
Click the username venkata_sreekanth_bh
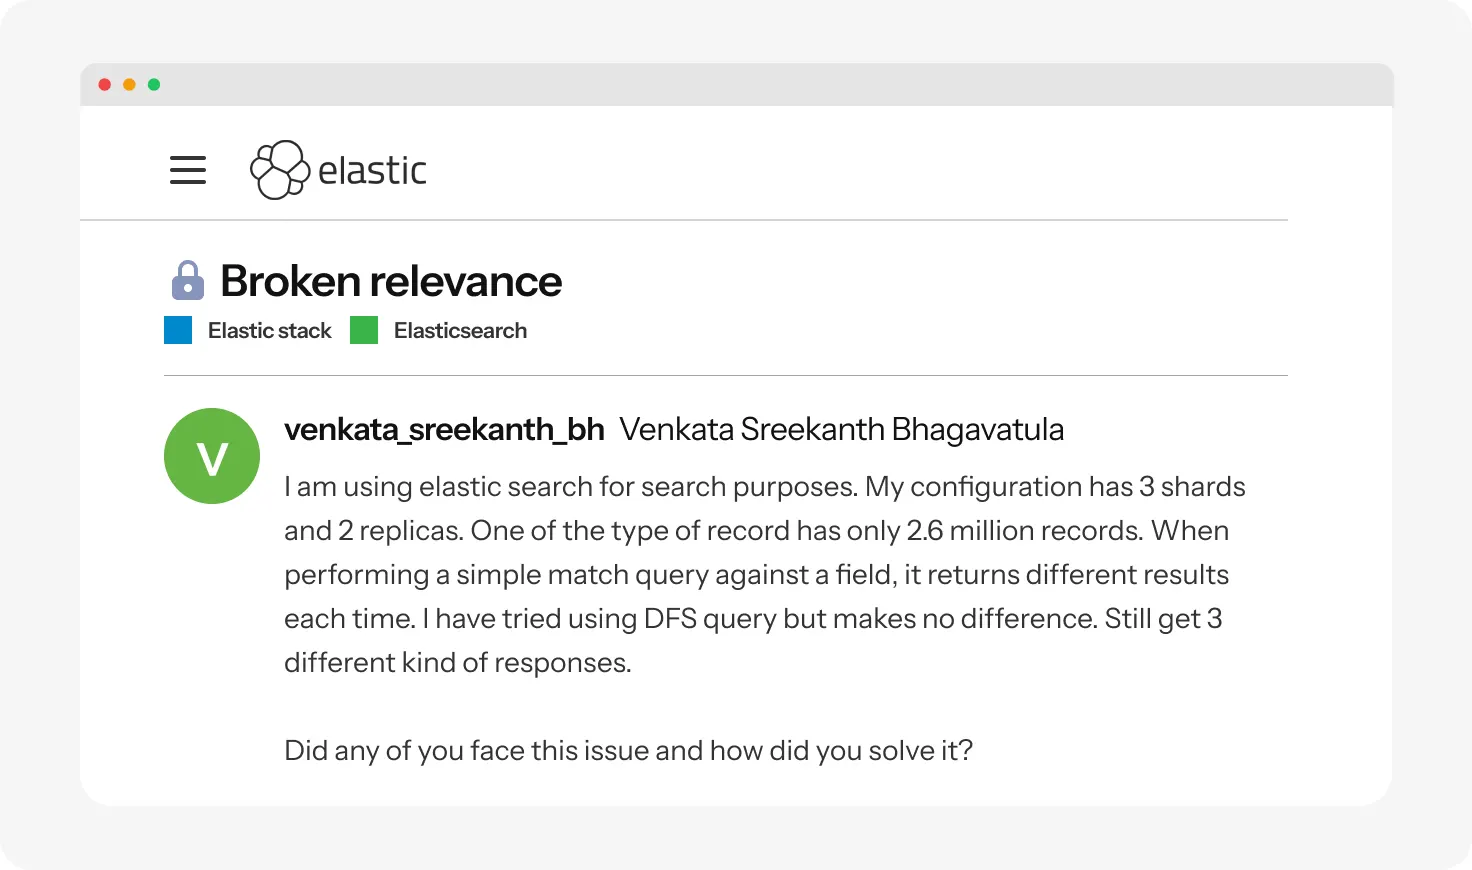(x=445, y=429)
